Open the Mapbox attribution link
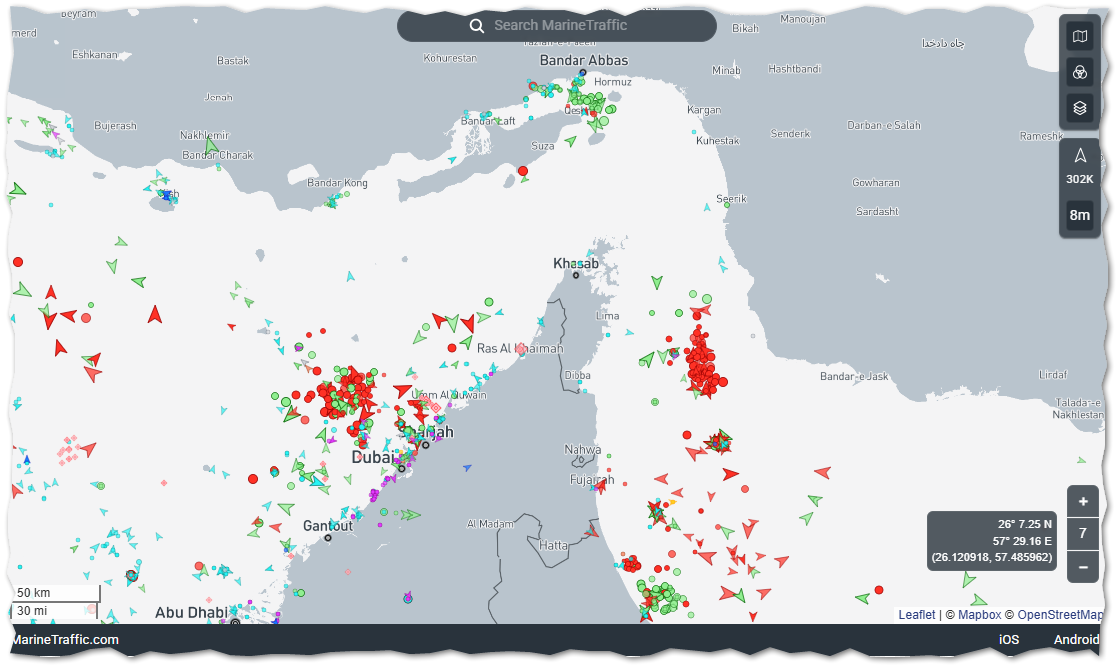Viewport: 1119px width, 667px height. click(979, 615)
